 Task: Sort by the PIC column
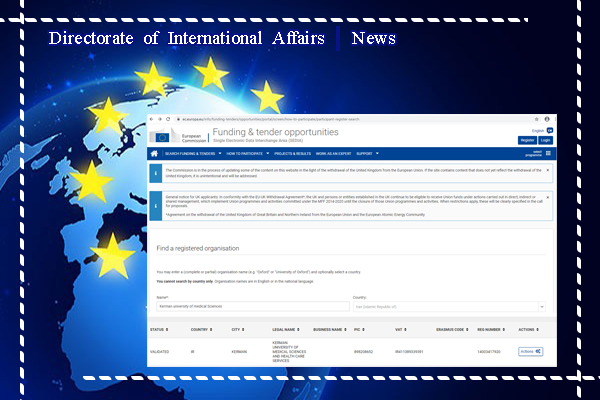[359, 330]
